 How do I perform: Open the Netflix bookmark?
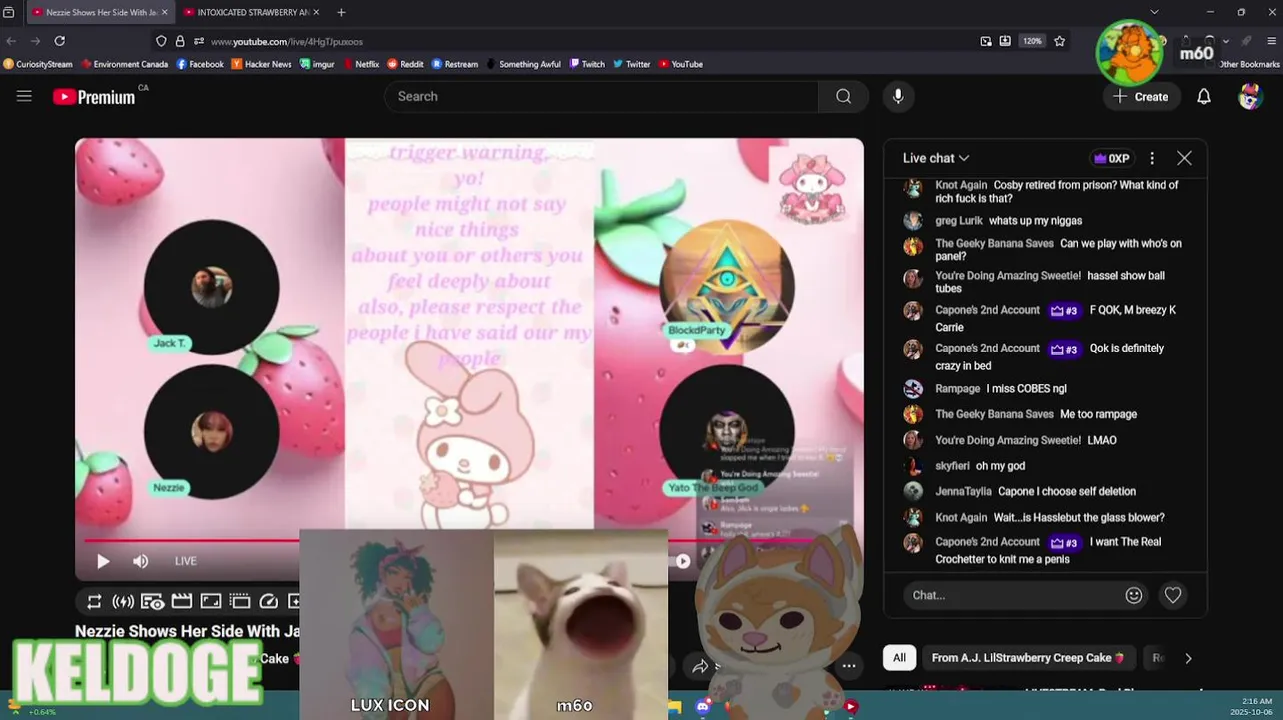tap(361, 64)
